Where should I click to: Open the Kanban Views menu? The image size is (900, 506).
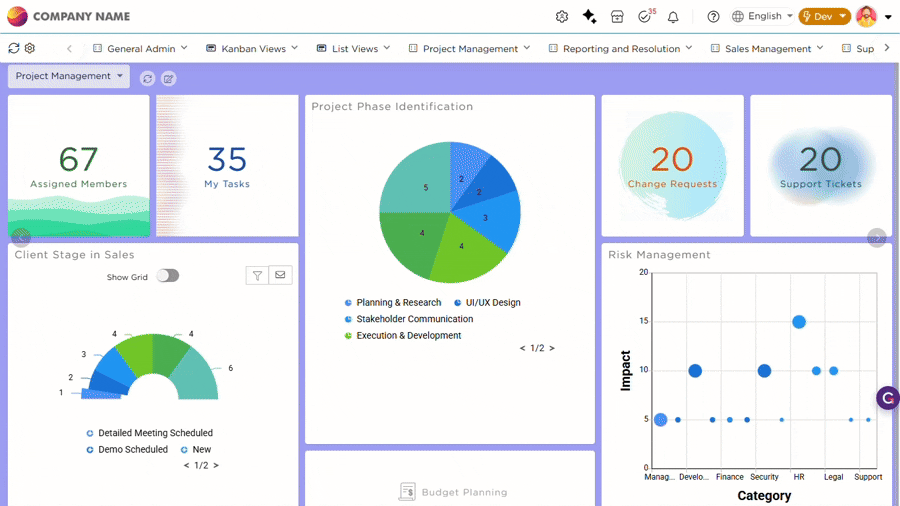tap(253, 48)
